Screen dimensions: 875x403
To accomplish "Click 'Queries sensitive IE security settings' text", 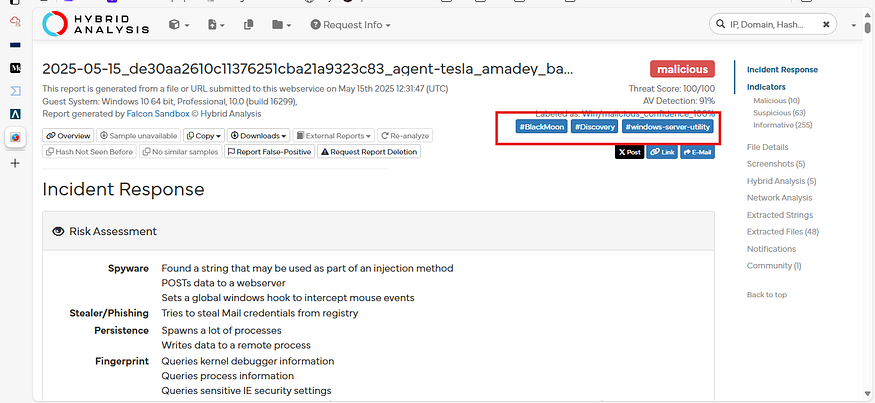I will 246,391.
